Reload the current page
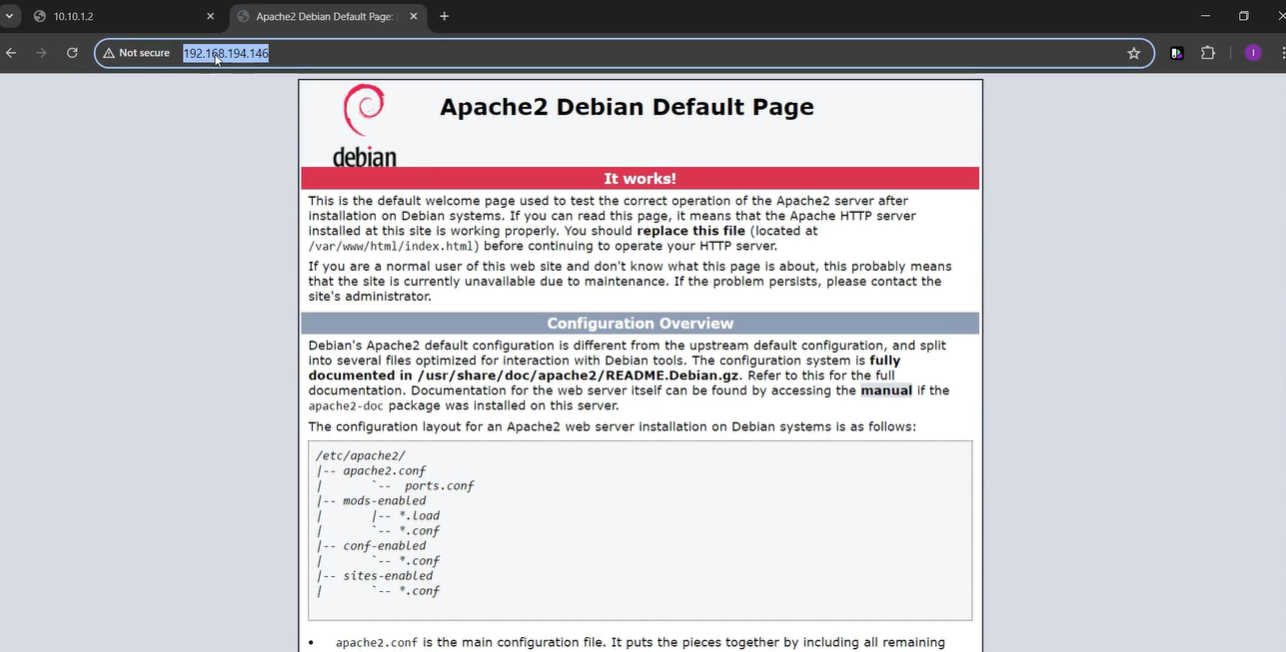 [72, 53]
